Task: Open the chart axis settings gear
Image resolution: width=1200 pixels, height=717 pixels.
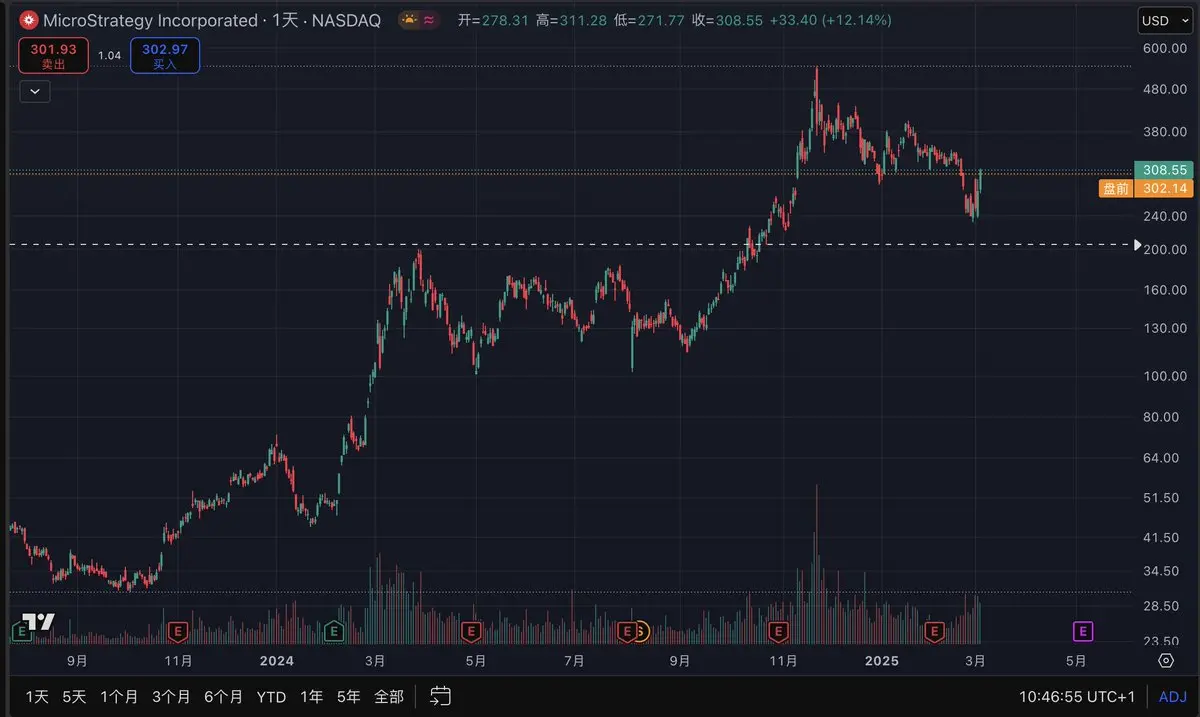Action: pyautogui.click(x=1165, y=661)
